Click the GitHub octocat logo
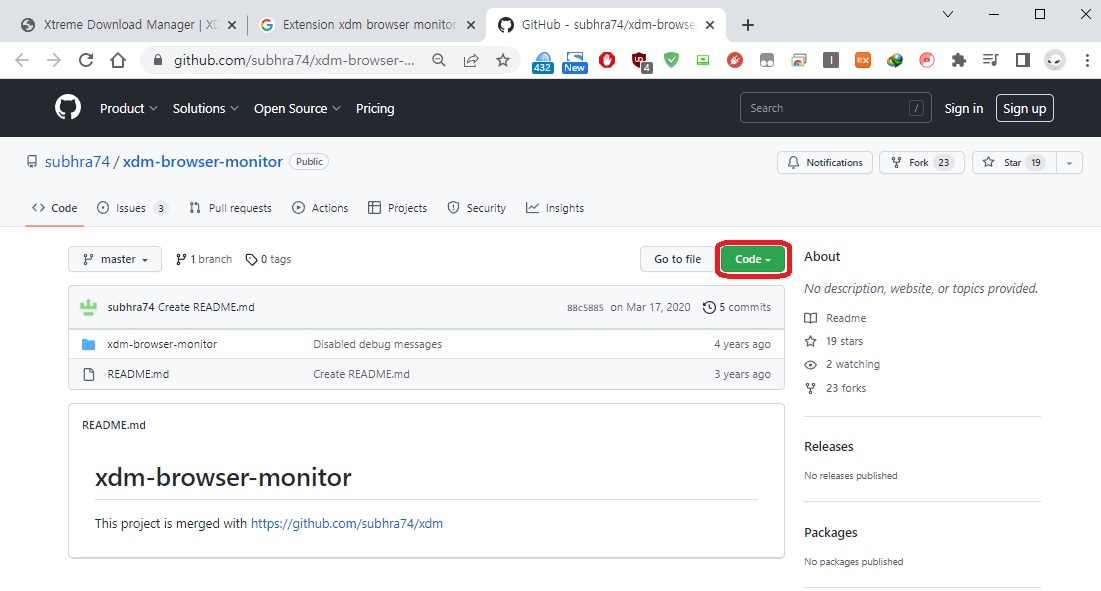The image size is (1101, 591). pyautogui.click(x=68, y=107)
